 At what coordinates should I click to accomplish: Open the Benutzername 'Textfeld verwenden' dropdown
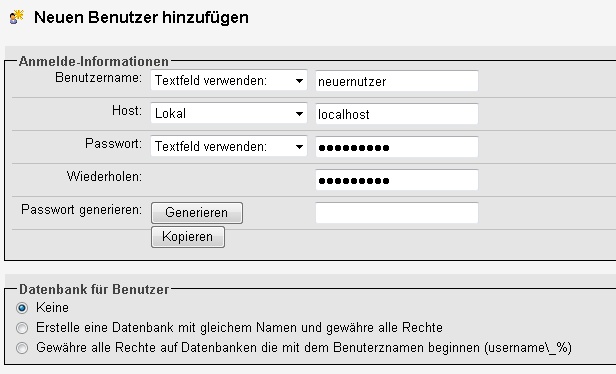click(x=229, y=81)
